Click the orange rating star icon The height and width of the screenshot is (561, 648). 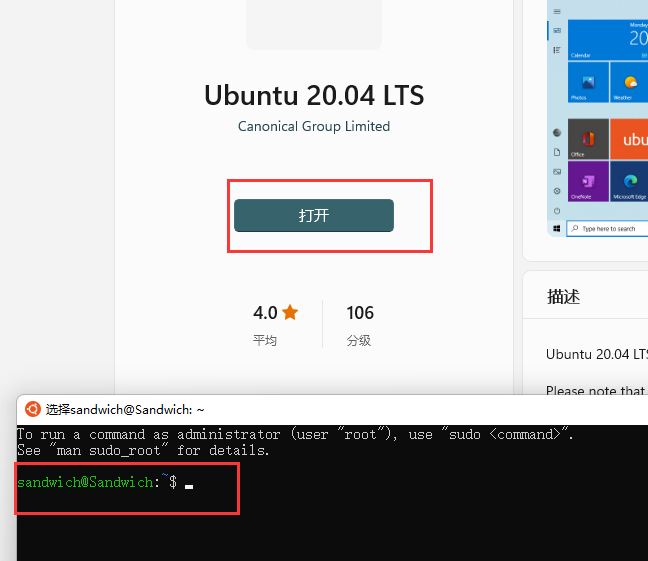290,312
